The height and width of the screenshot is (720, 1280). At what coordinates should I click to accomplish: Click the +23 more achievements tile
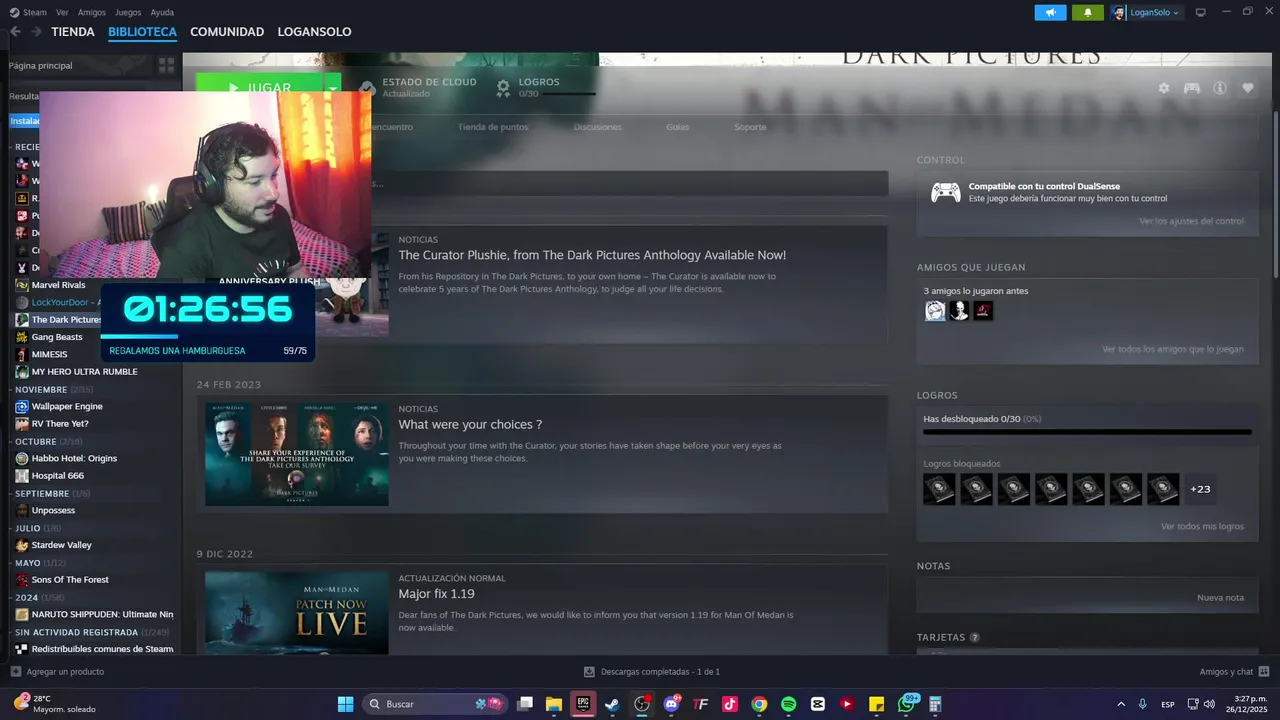pos(1200,489)
